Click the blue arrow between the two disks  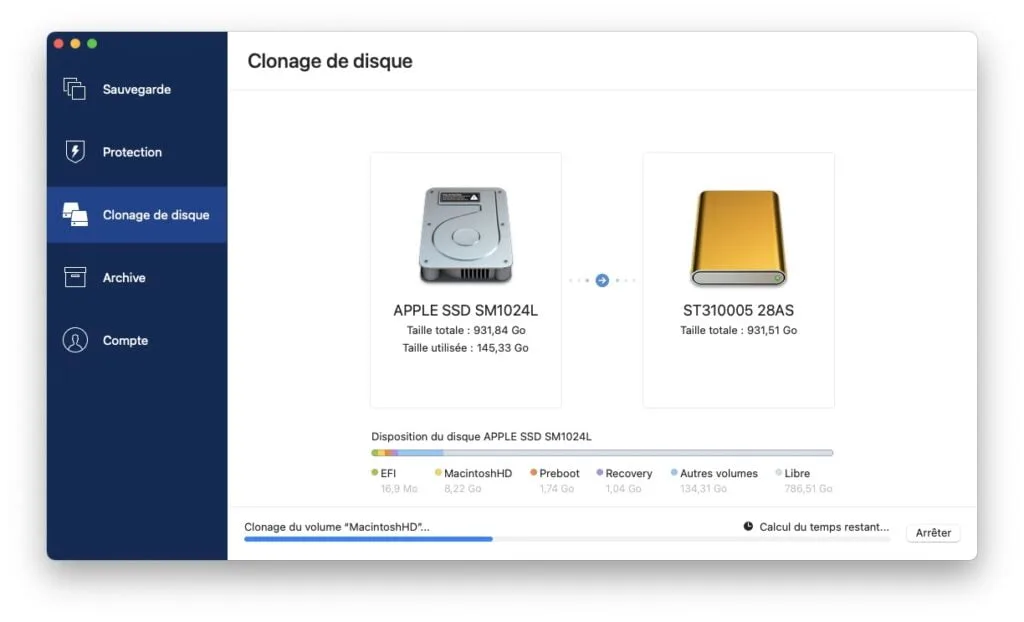pyautogui.click(x=602, y=280)
